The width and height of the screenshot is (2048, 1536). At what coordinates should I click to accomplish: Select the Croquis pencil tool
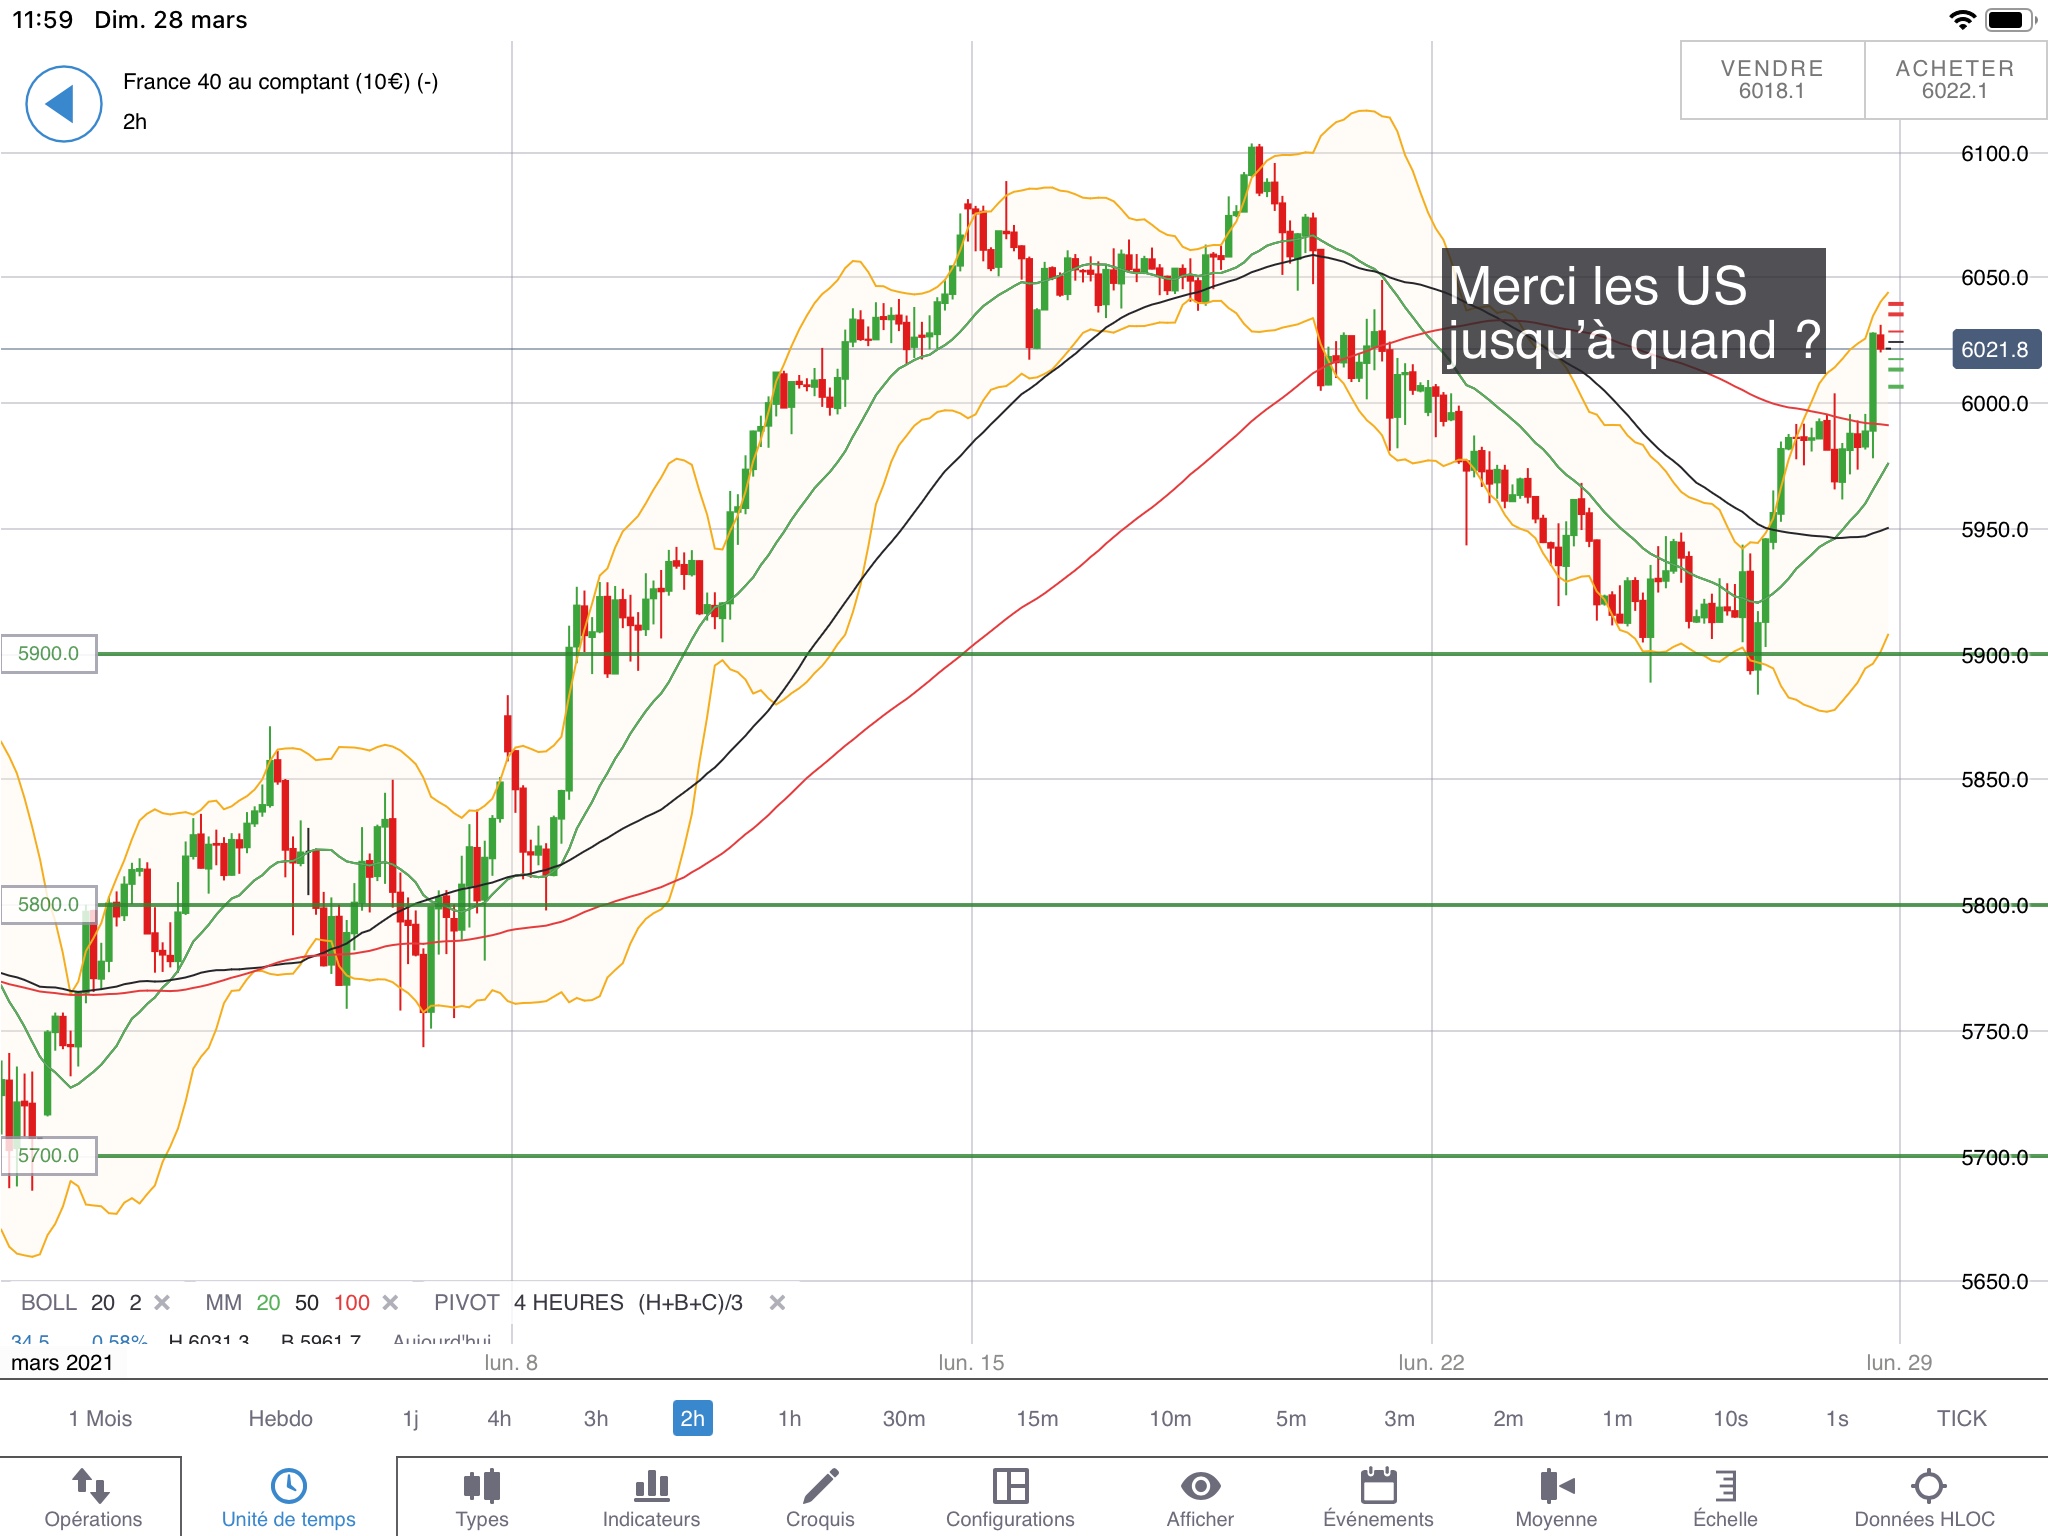tap(820, 1487)
